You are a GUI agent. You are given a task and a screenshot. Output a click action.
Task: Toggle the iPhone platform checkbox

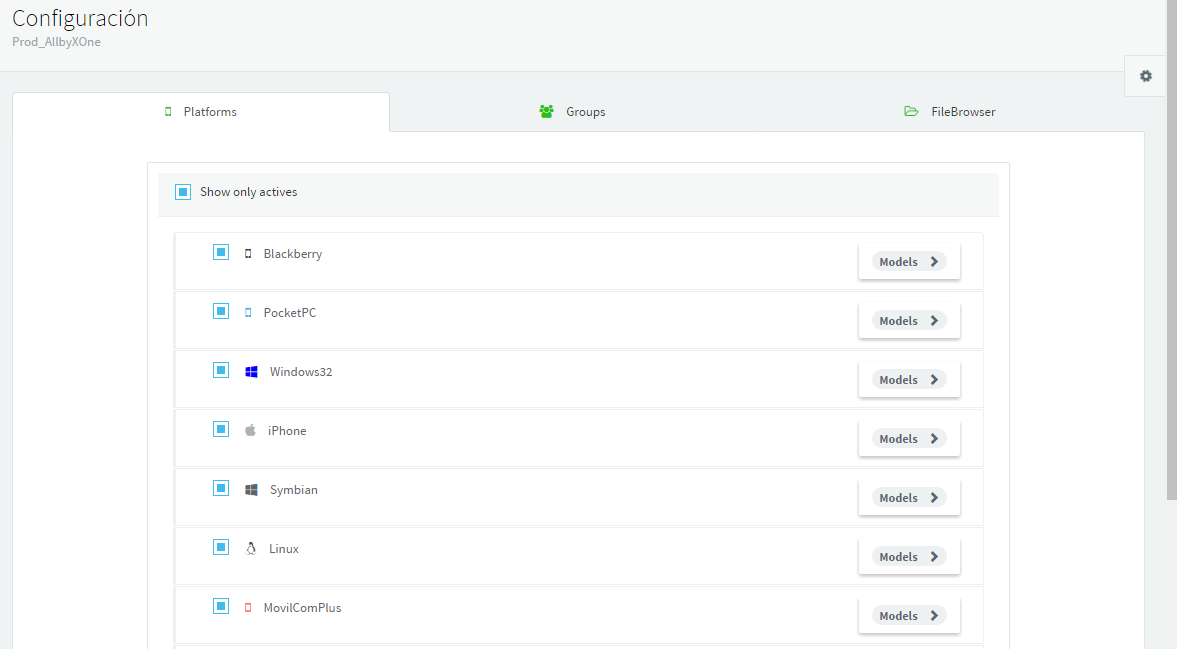click(x=221, y=429)
